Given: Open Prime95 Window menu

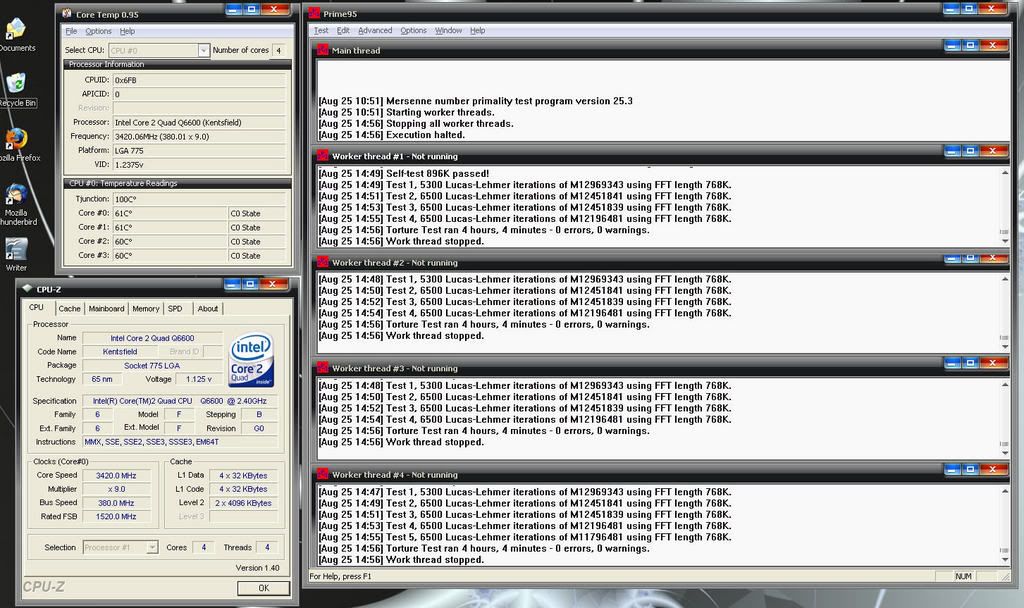Looking at the screenshot, I should (x=449, y=31).
